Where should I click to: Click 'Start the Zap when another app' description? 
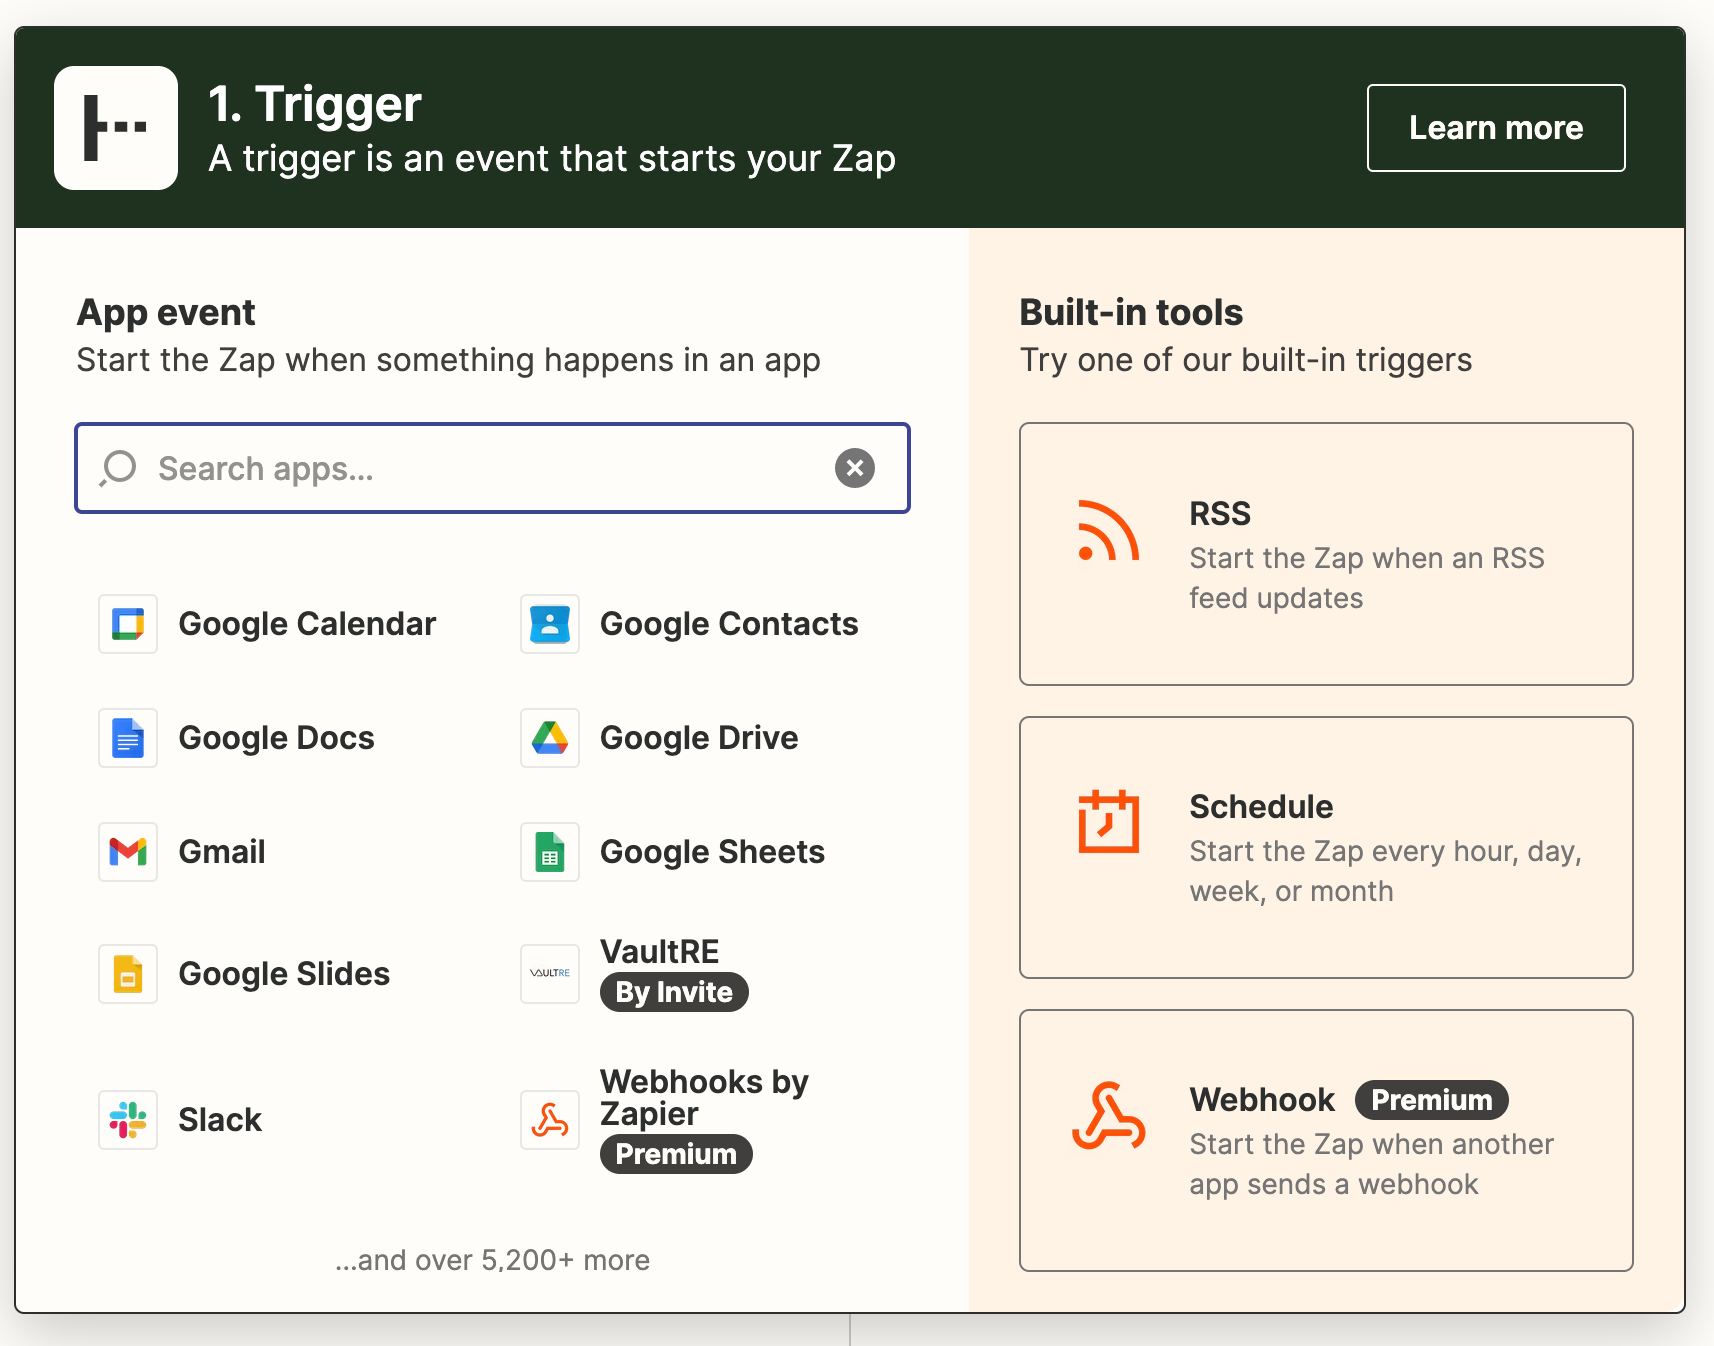click(1372, 1164)
